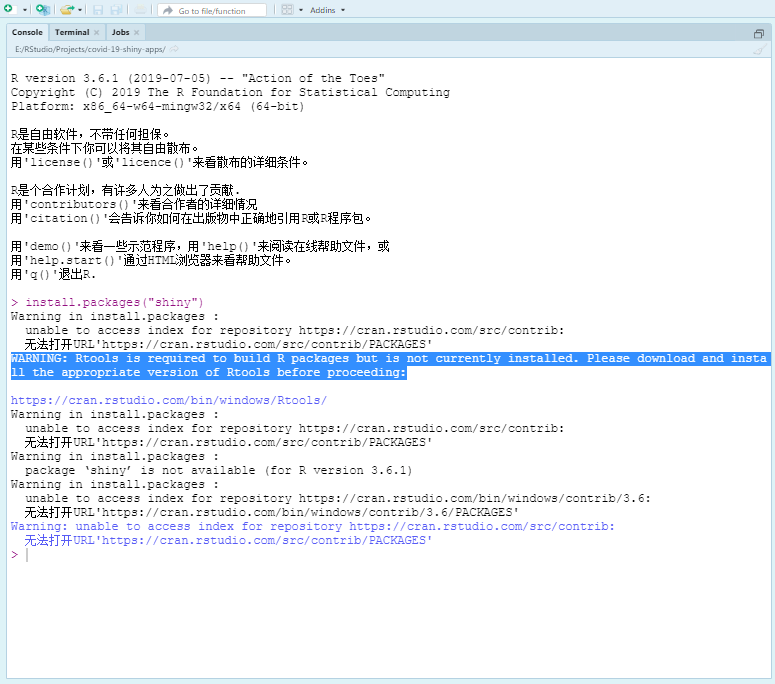Click the console pane restore icon
Viewport: 775px width, 684px height.
pyautogui.click(x=759, y=34)
